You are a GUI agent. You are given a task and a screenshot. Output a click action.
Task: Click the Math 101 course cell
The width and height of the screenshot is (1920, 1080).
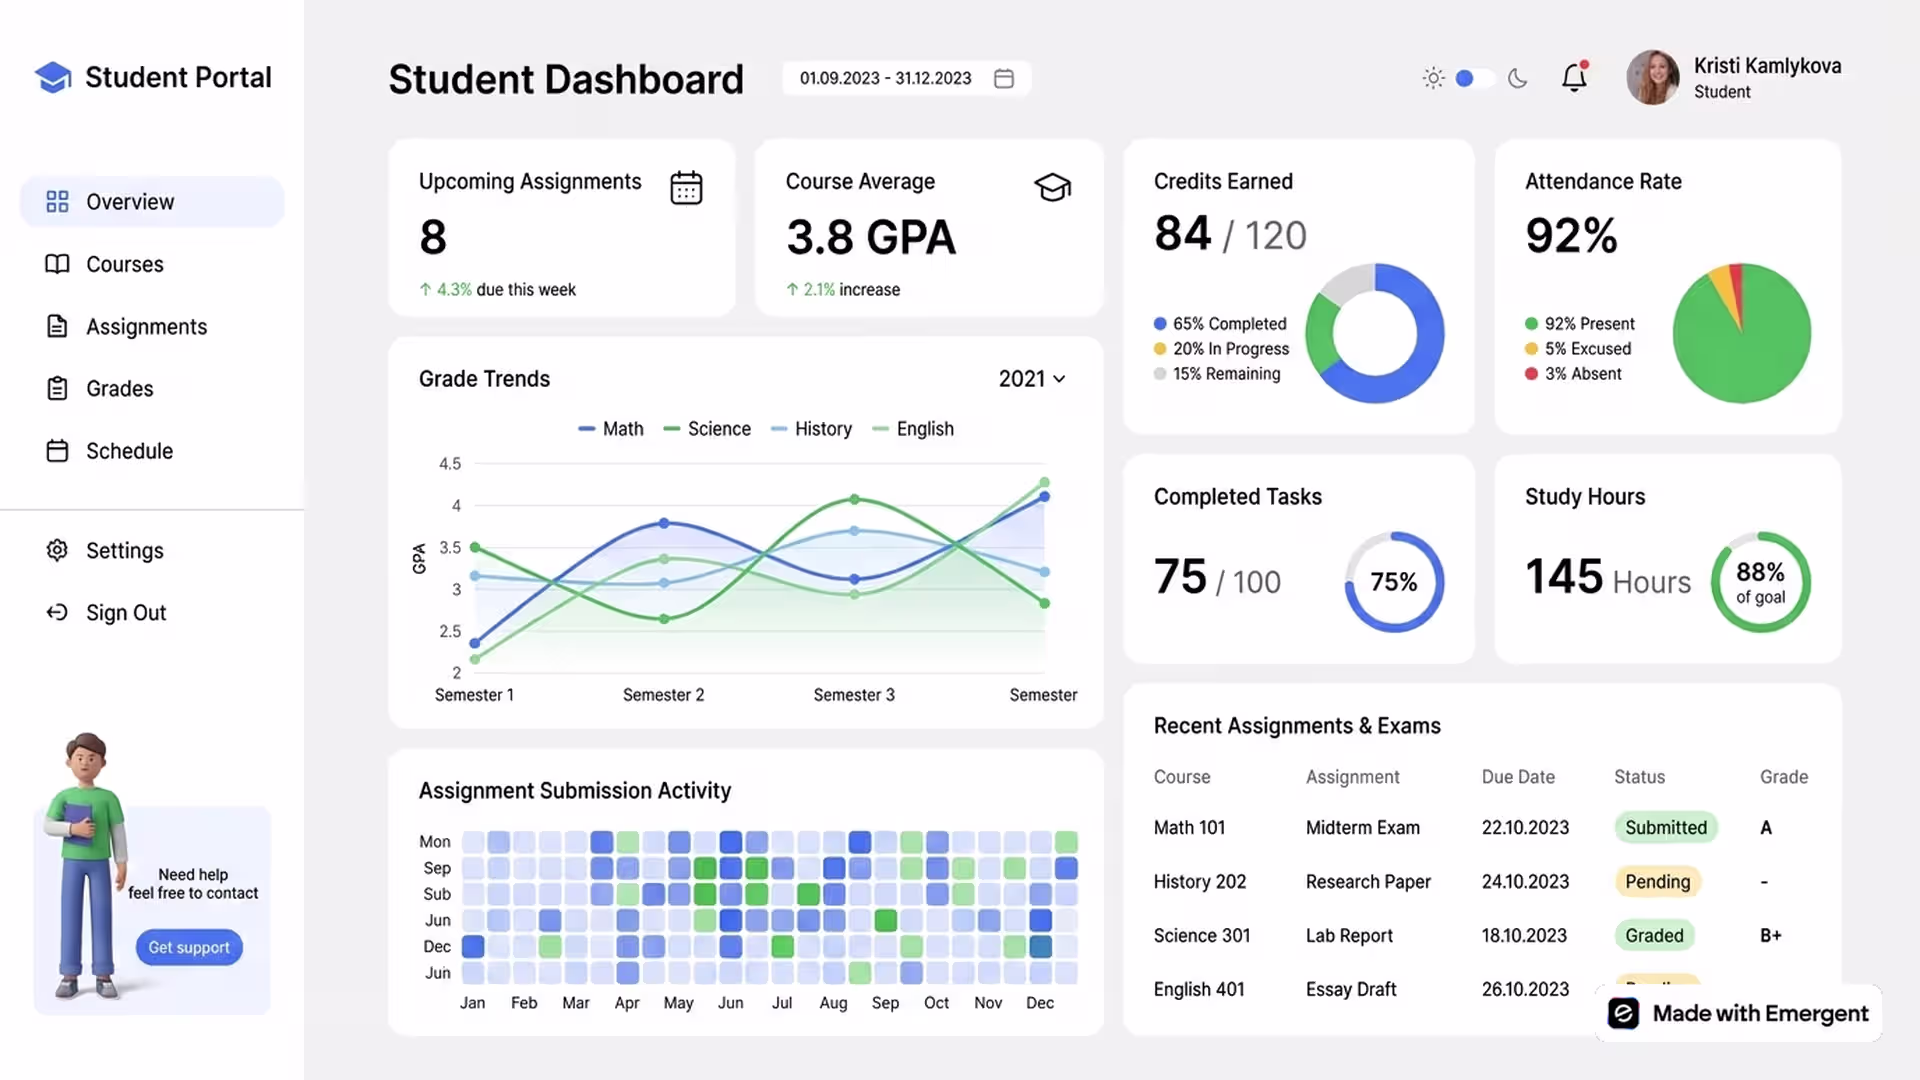(x=1189, y=827)
